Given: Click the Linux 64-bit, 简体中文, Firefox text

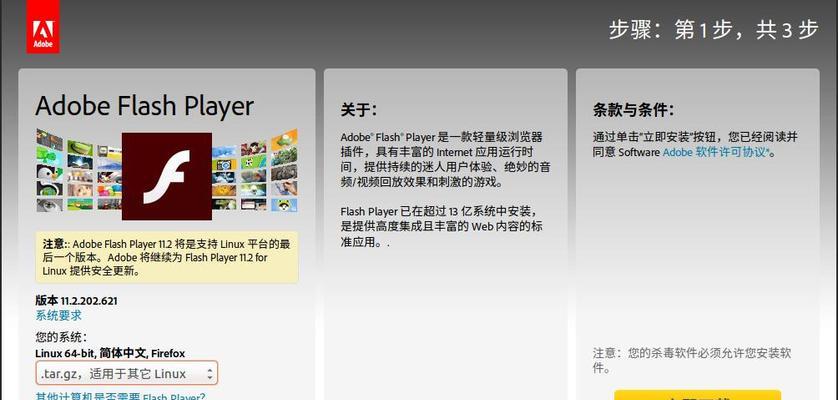Looking at the screenshot, I should click(110, 353).
